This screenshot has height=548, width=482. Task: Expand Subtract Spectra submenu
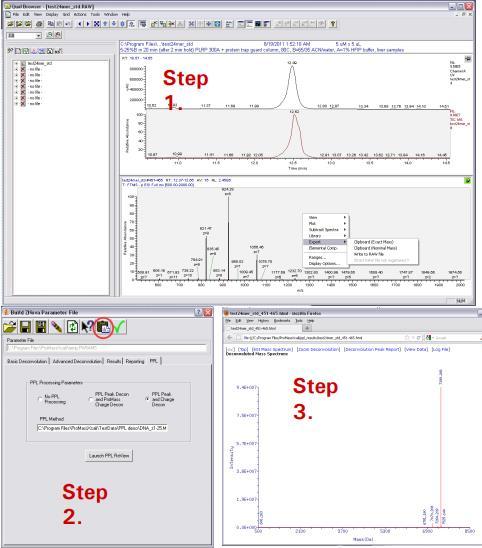pos(325,230)
